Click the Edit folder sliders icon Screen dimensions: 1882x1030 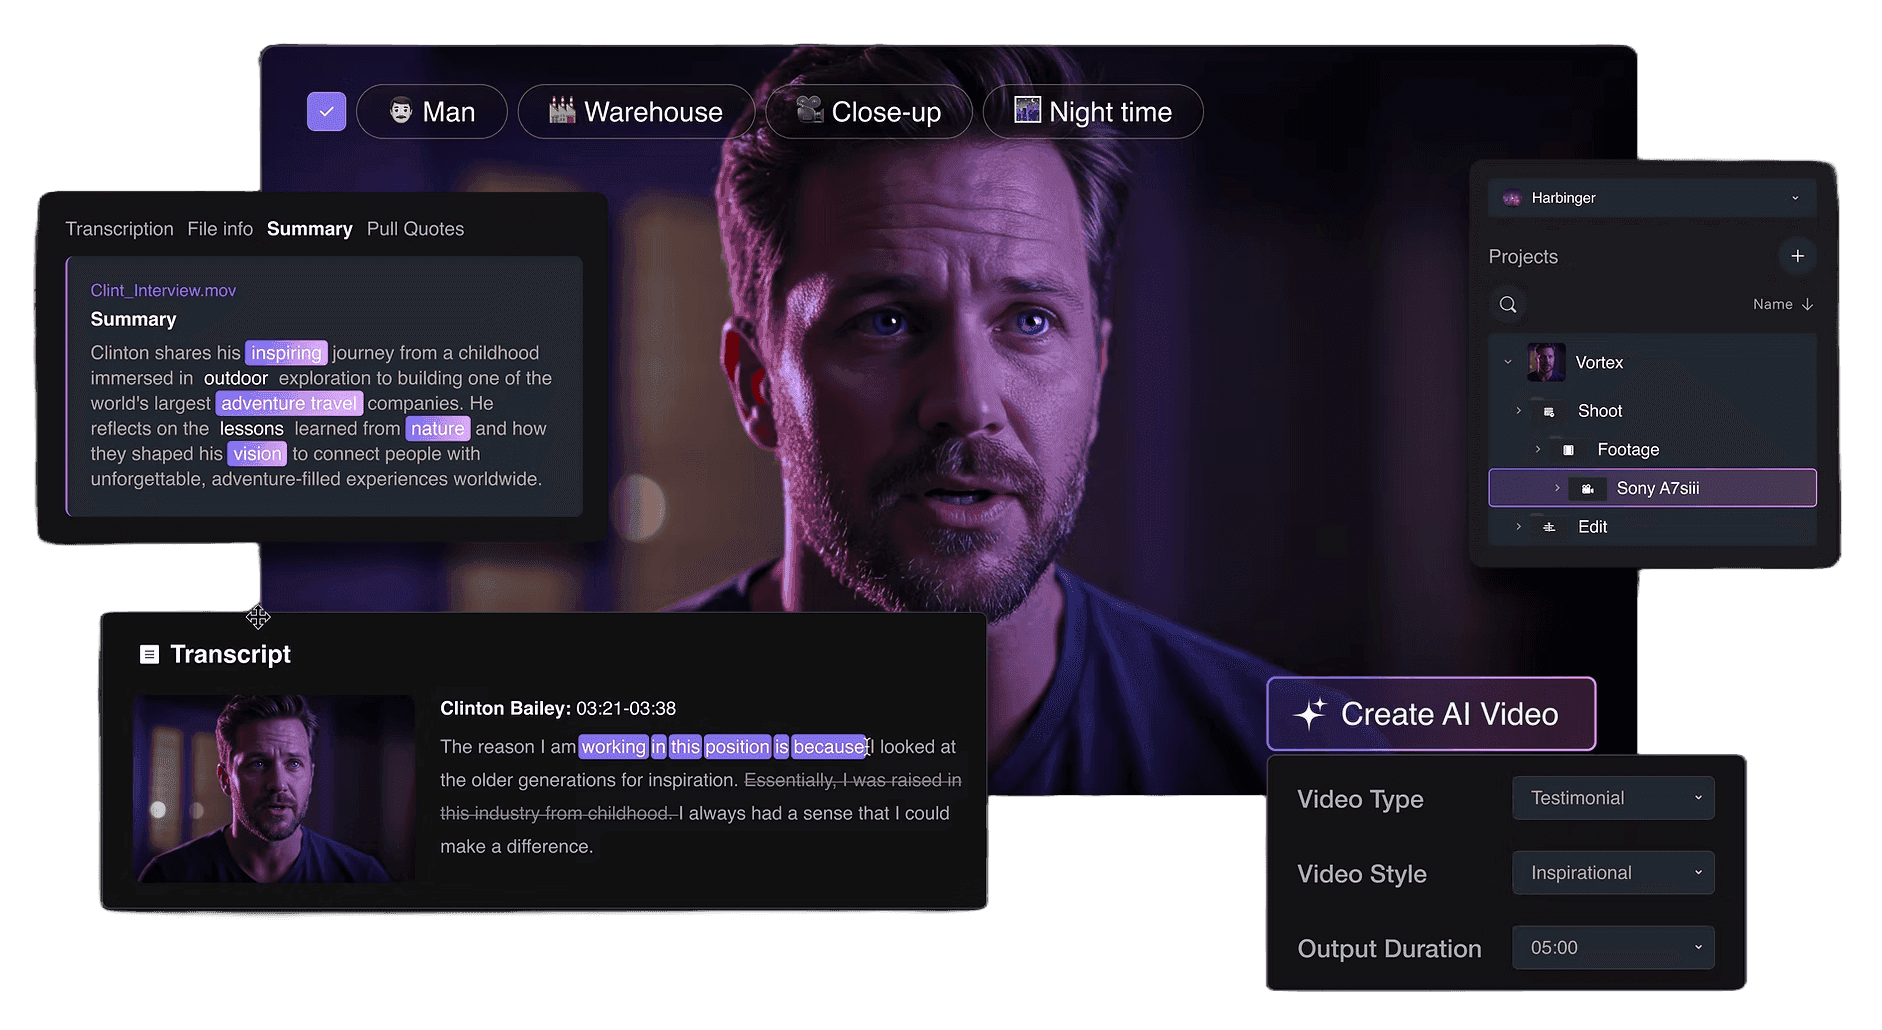coord(1549,527)
